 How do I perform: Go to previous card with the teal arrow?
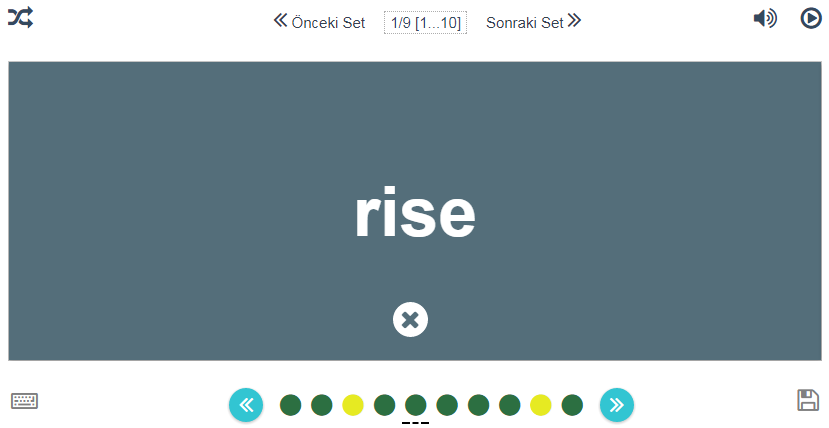click(x=246, y=405)
